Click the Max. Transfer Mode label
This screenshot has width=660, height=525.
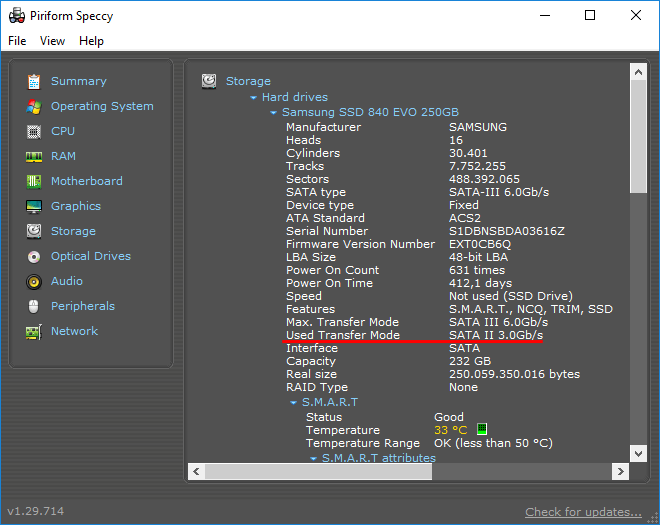click(342, 322)
